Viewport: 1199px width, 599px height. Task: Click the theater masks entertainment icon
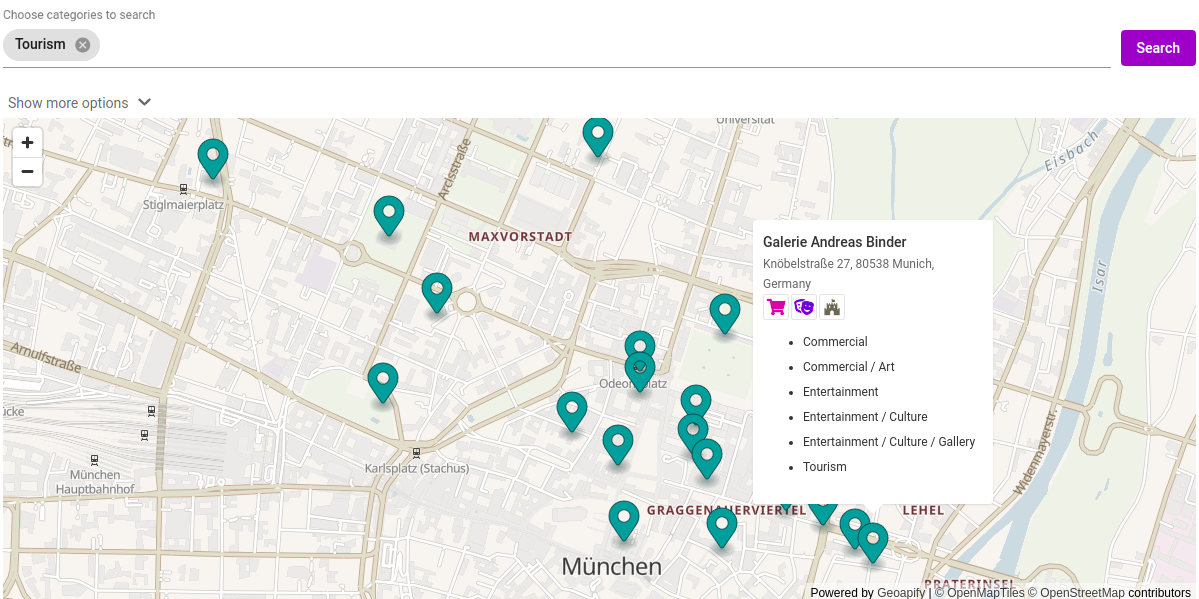click(804, 307)
